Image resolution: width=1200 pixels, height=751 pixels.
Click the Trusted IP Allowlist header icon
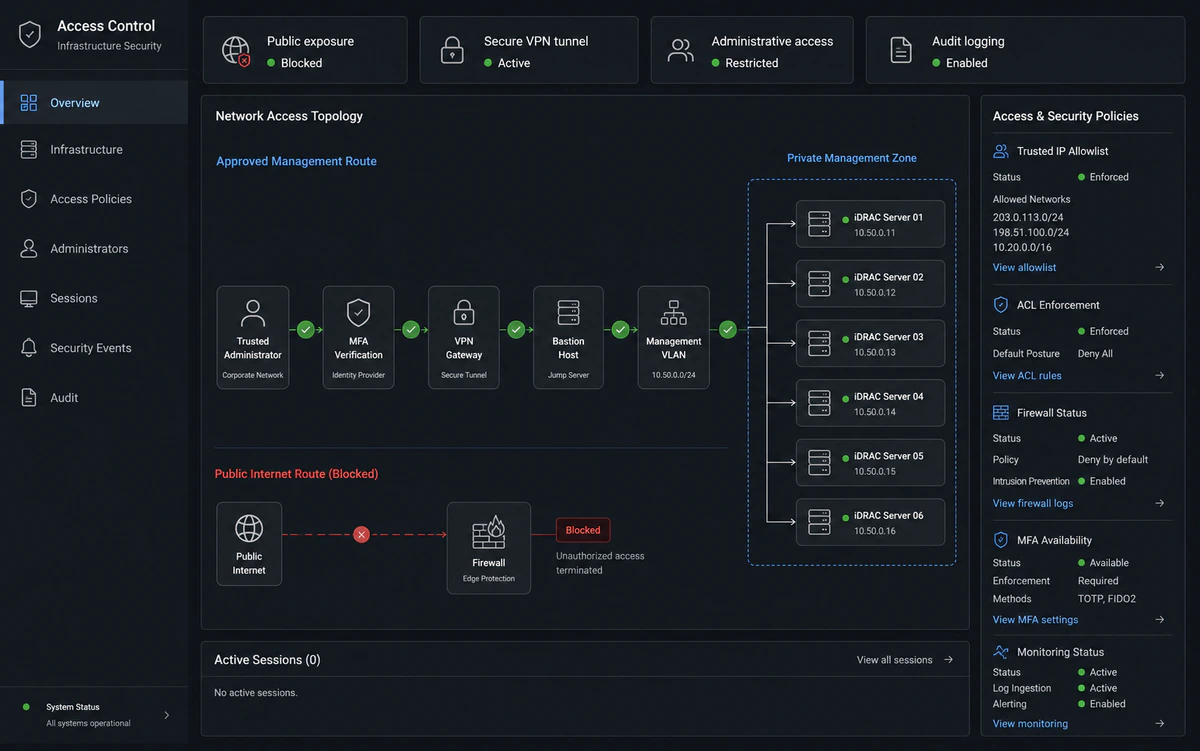pyautogui.click(x=1001, y=151)
